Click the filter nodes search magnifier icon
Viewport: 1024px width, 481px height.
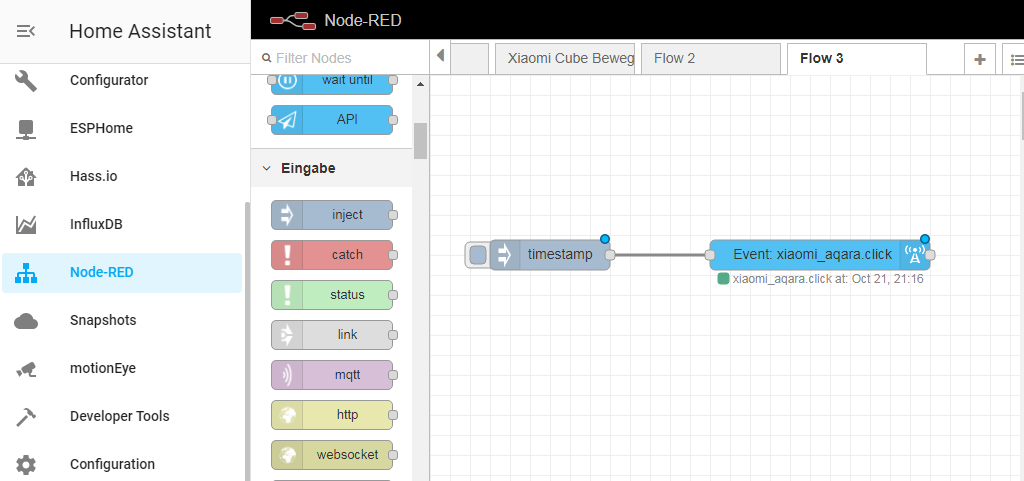[x=266, y=58]
